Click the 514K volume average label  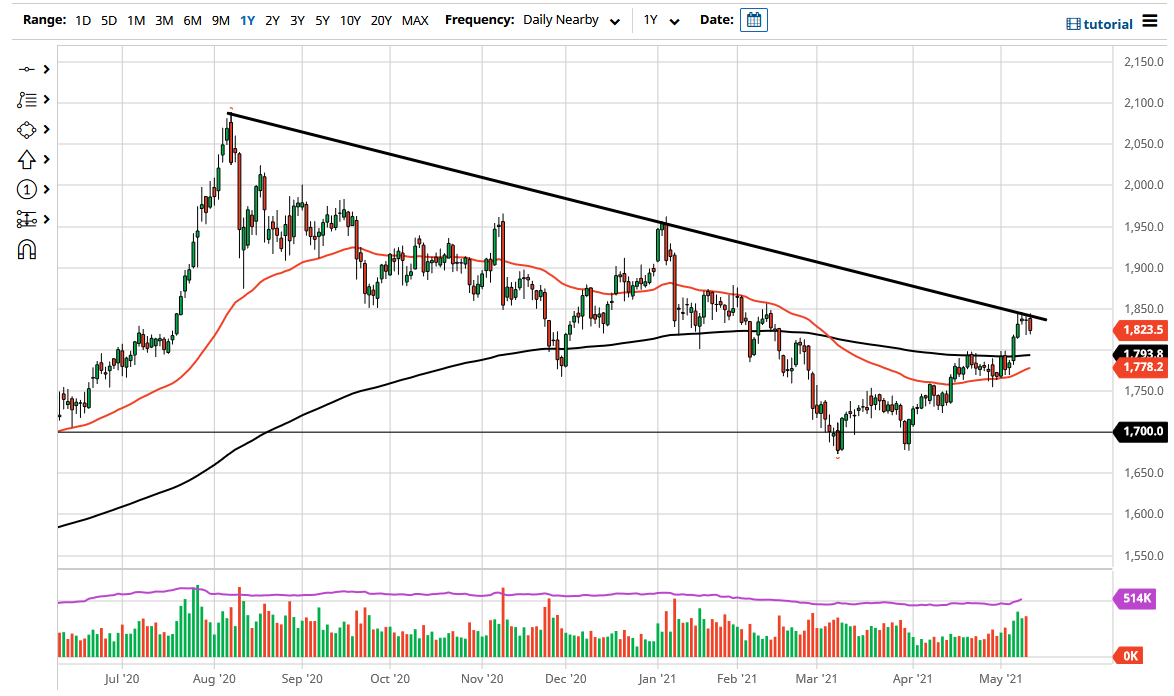[x=1137, y=598]
